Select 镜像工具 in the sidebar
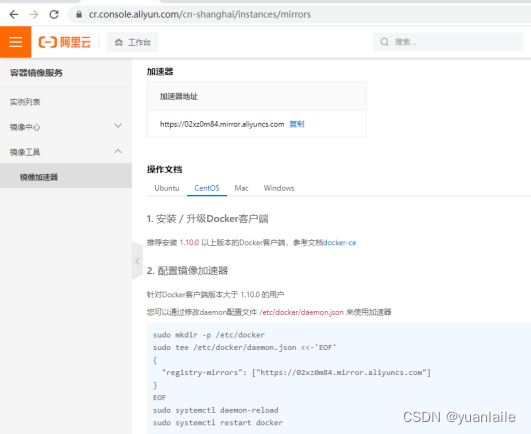 tap(25, 152)
